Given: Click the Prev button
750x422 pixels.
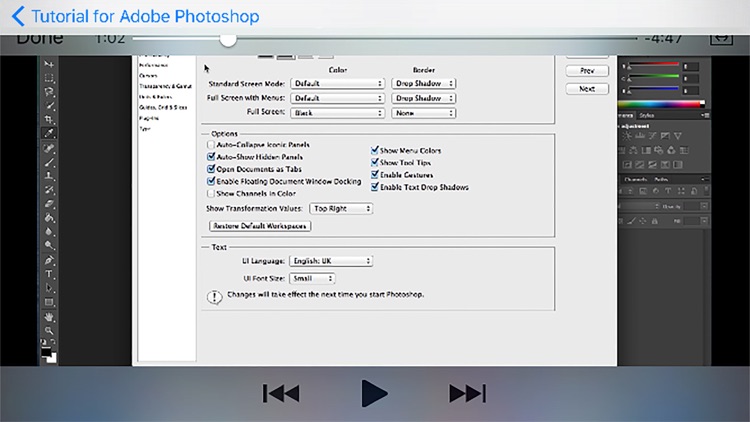Looking at the screenshot, I should click(587, 71).
